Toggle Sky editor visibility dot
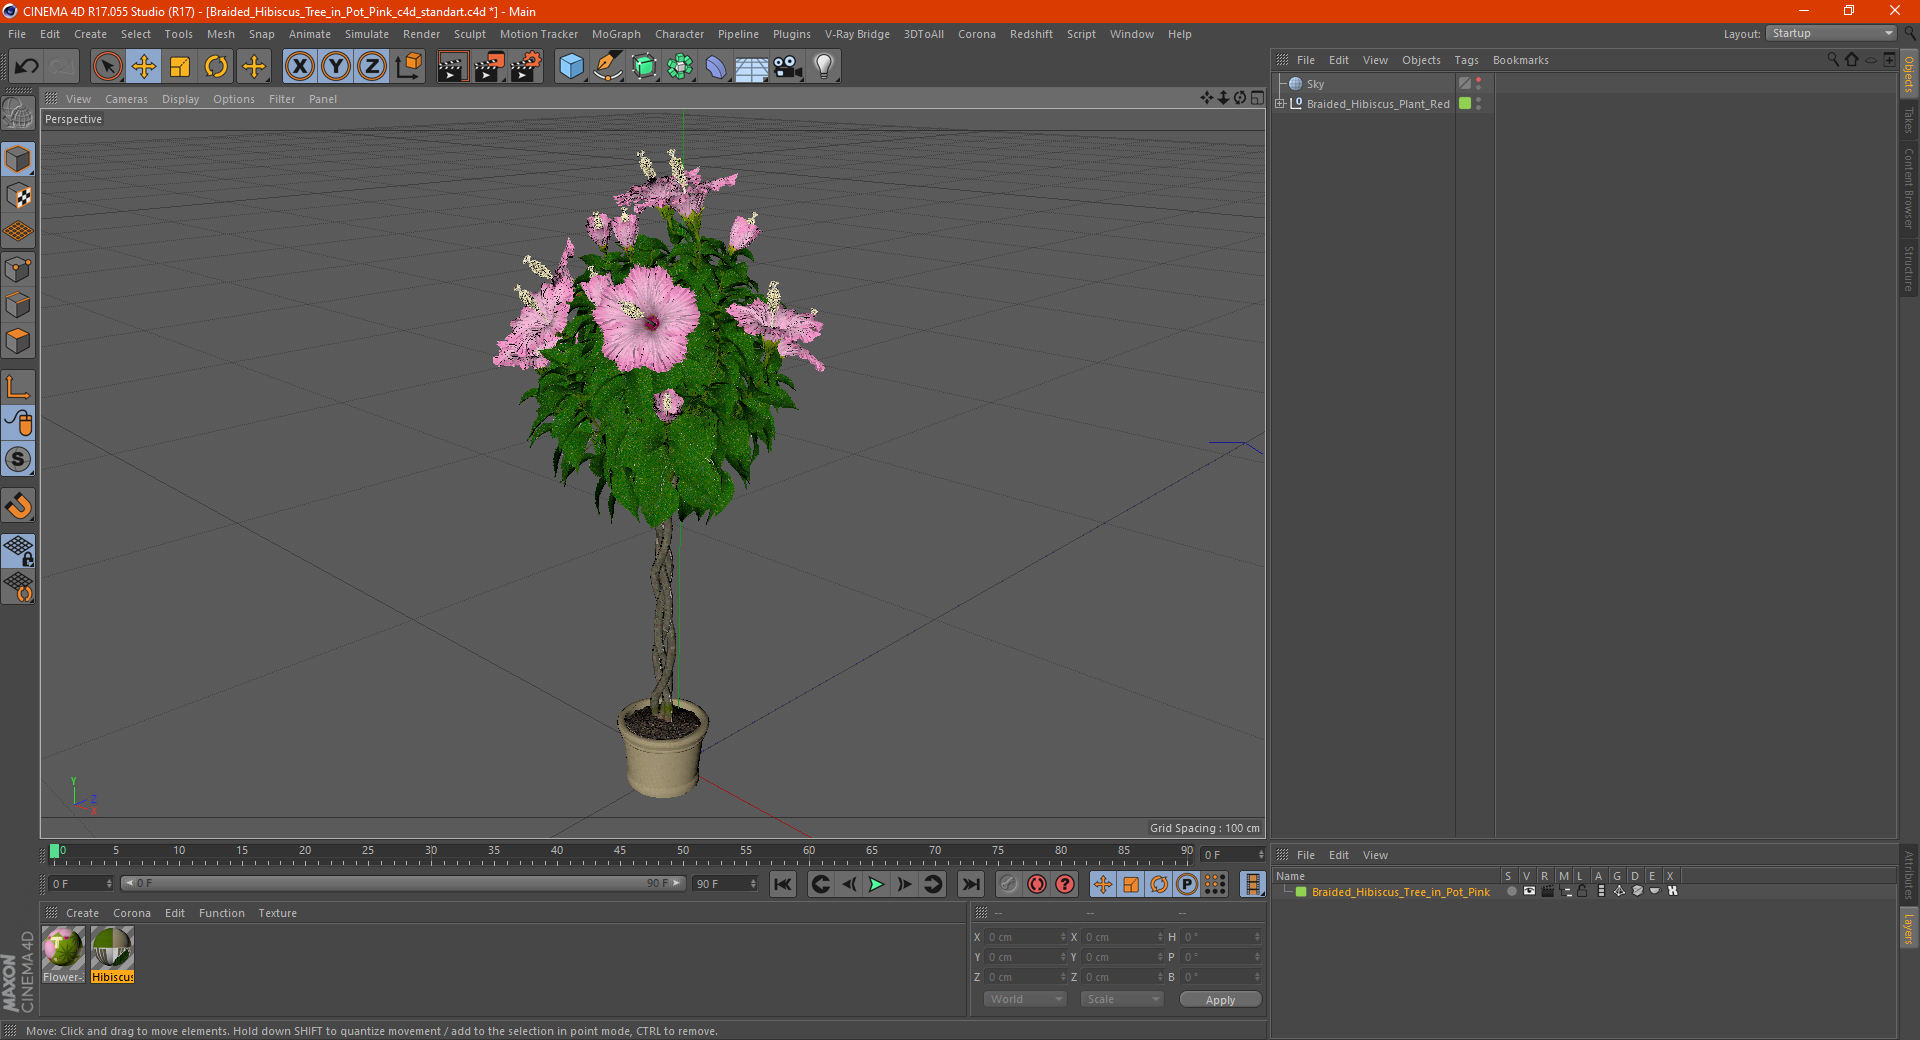This screenshot has height=1040, width=1920. pyautogui.click(x=1478, y=80)
